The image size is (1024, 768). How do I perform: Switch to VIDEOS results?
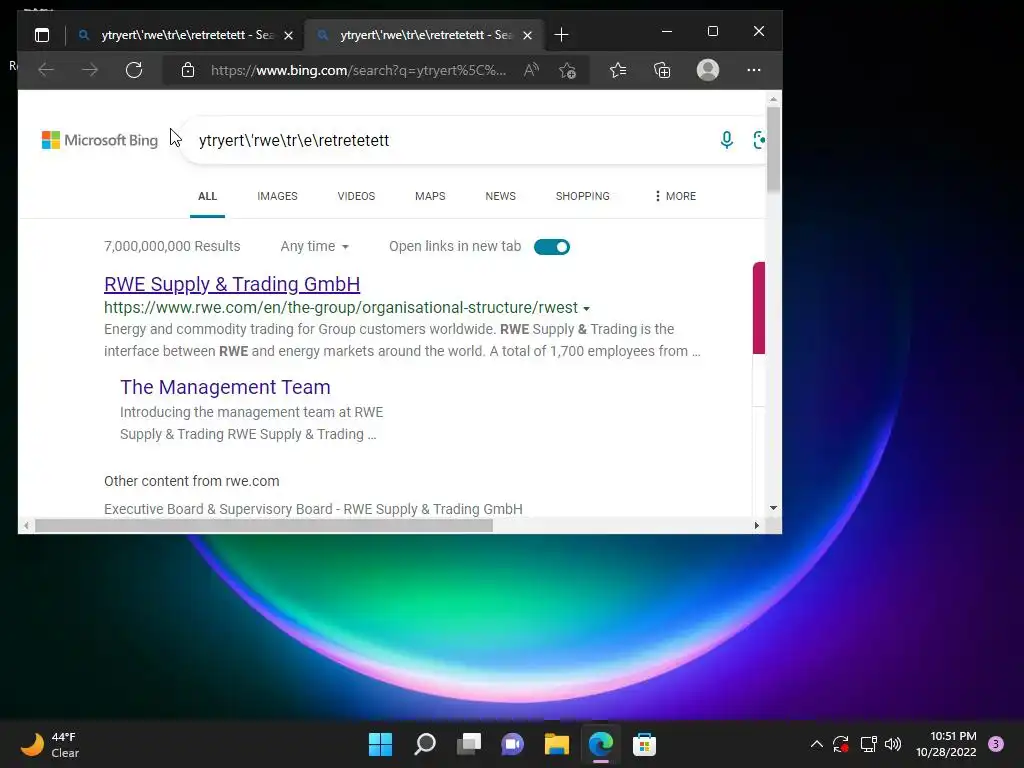coord(357,196)
